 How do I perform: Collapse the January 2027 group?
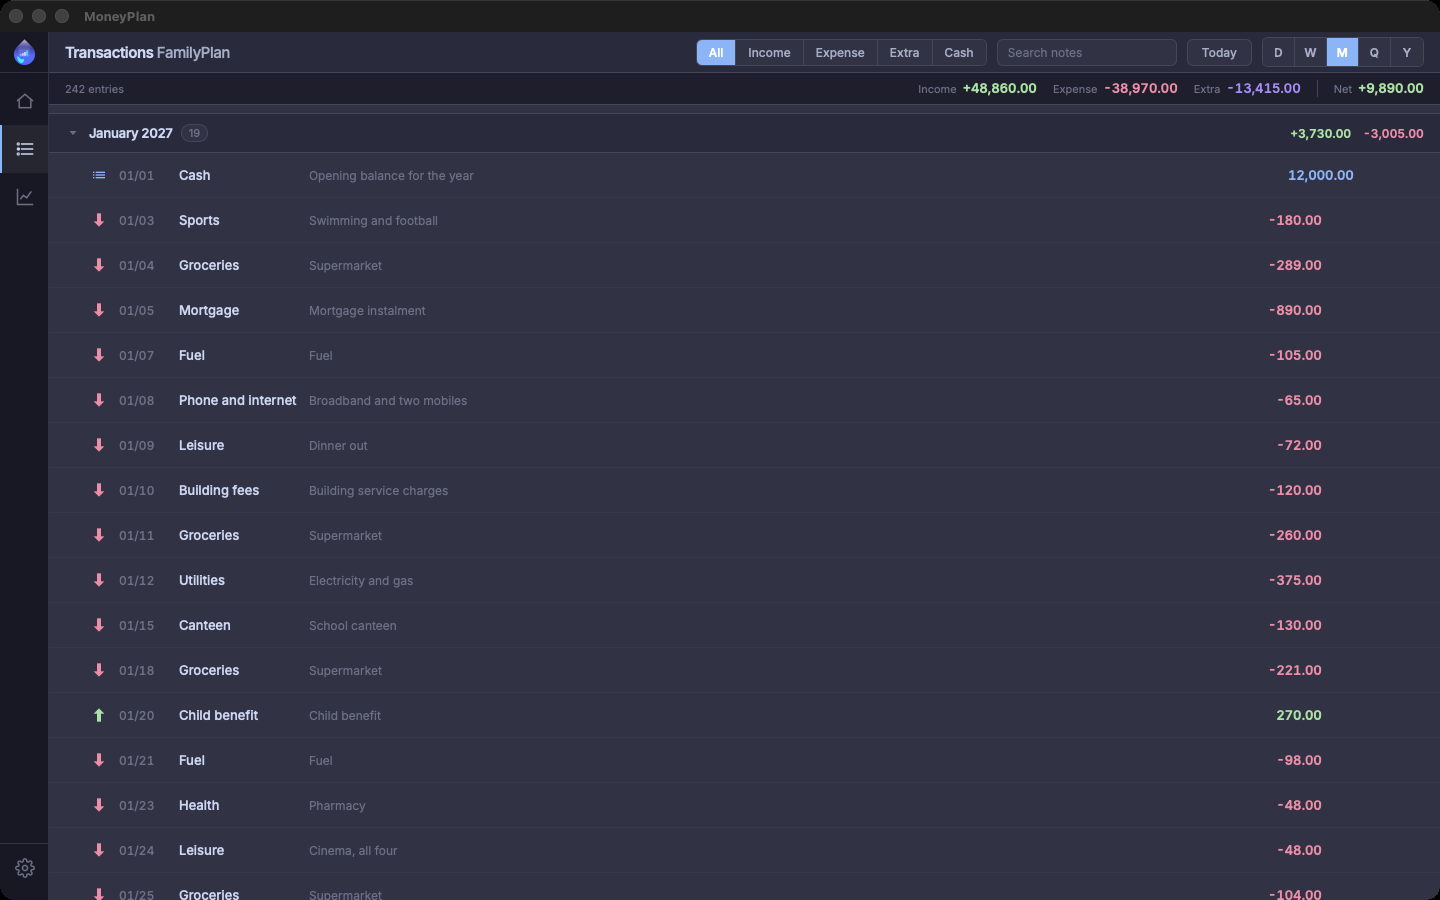[73, 133]
